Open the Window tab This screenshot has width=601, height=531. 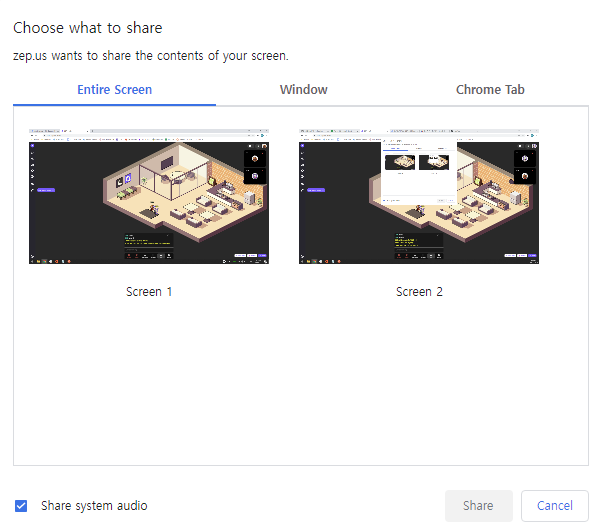(303, 90)
